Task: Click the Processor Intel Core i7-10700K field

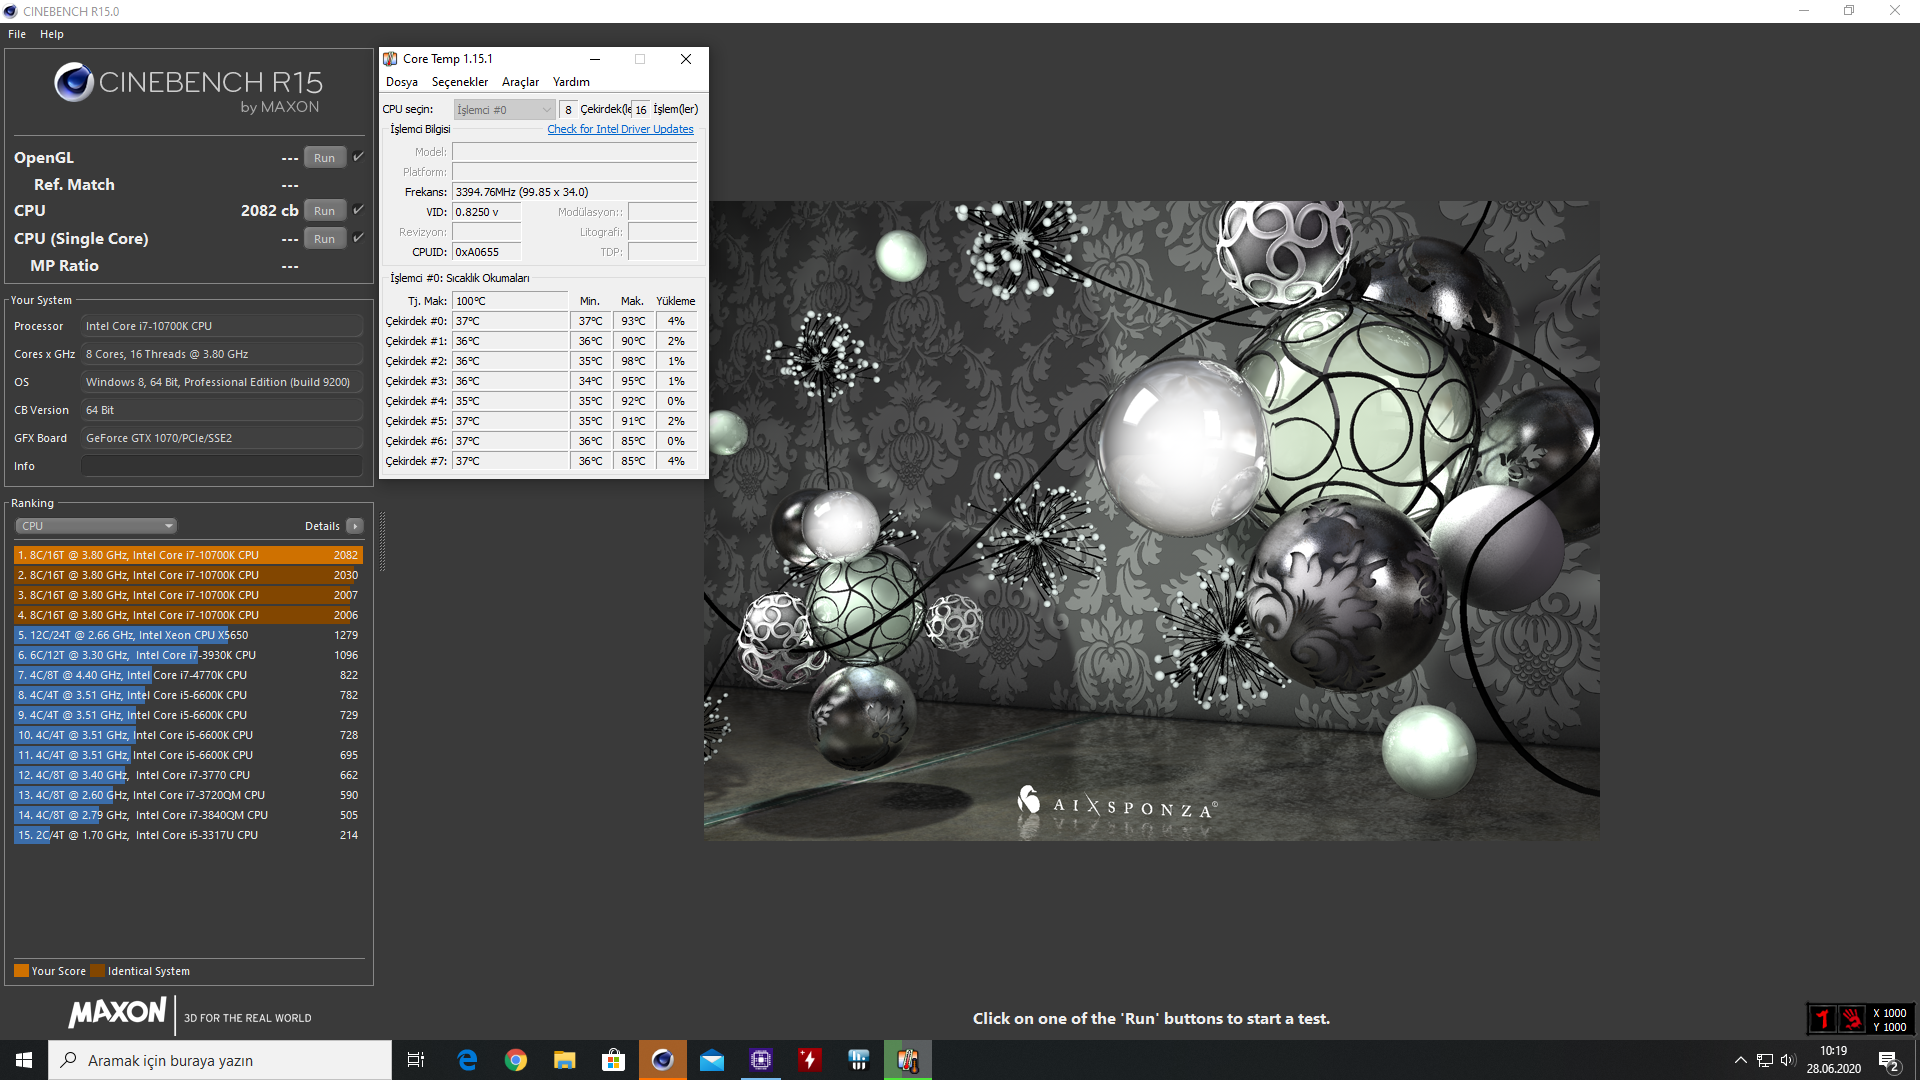Action: tap(222, 326)
